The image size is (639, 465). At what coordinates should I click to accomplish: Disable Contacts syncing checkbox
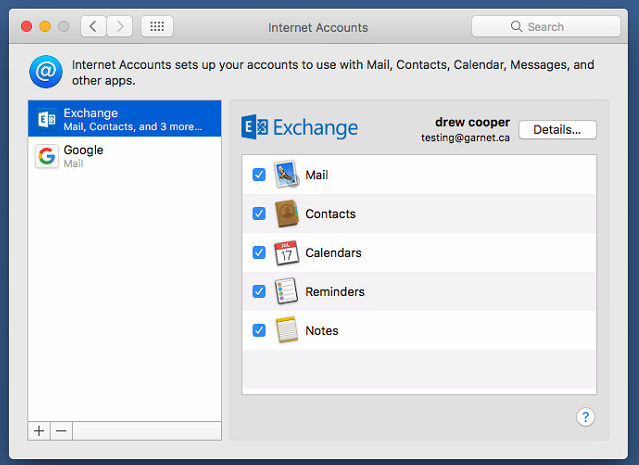tap(259, 214)
